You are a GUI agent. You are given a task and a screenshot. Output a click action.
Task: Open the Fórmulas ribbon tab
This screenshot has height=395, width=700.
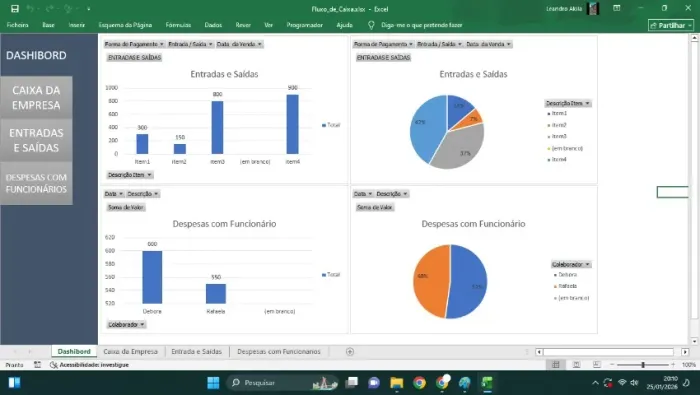click(178, 25)
